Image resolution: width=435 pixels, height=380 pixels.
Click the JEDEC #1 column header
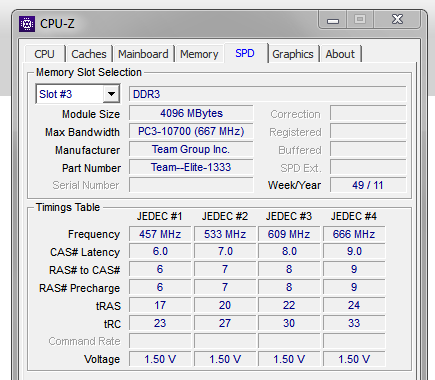160,217
